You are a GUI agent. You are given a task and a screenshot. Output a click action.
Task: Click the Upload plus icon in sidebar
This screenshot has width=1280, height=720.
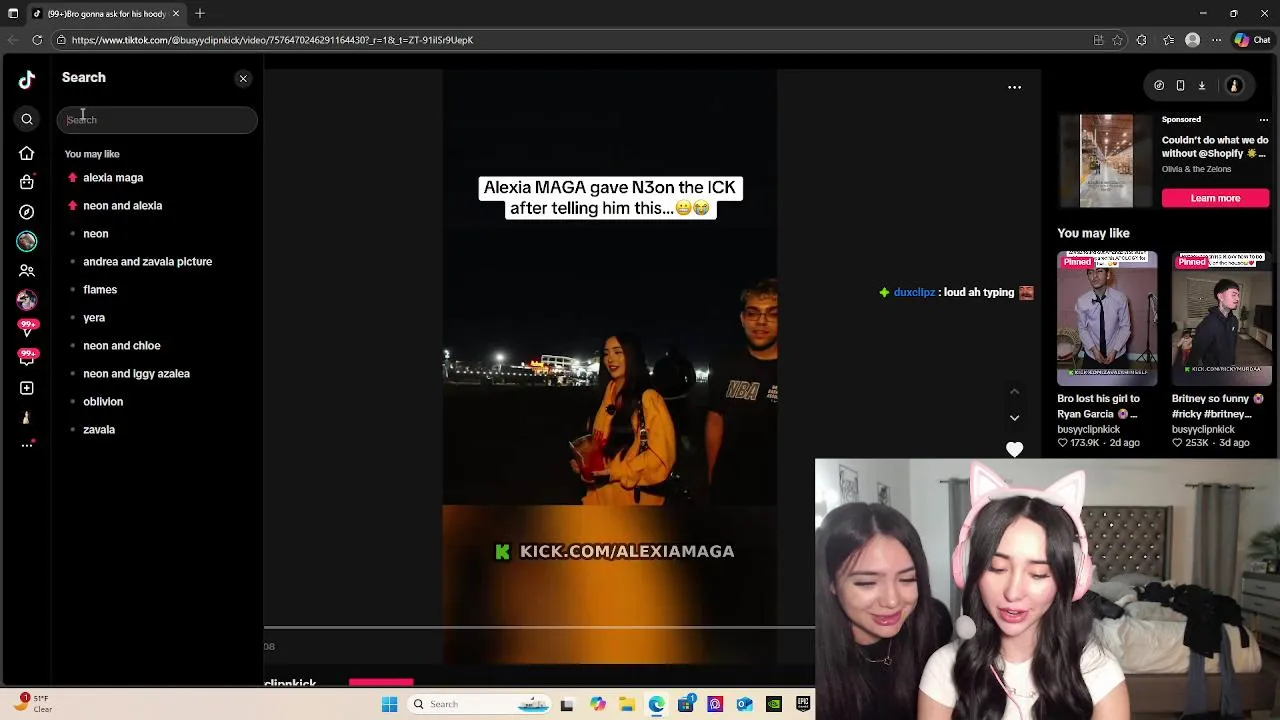[x=27, y=388]
